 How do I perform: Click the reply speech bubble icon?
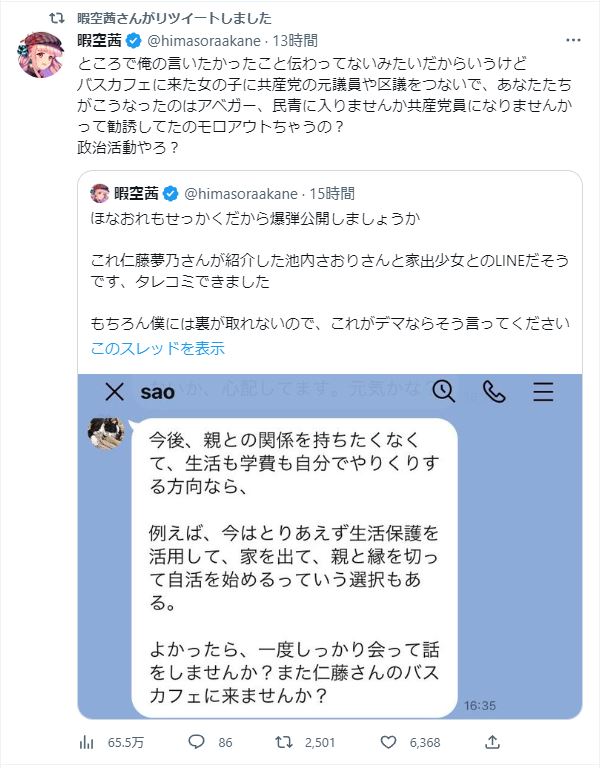coord(196,743)
